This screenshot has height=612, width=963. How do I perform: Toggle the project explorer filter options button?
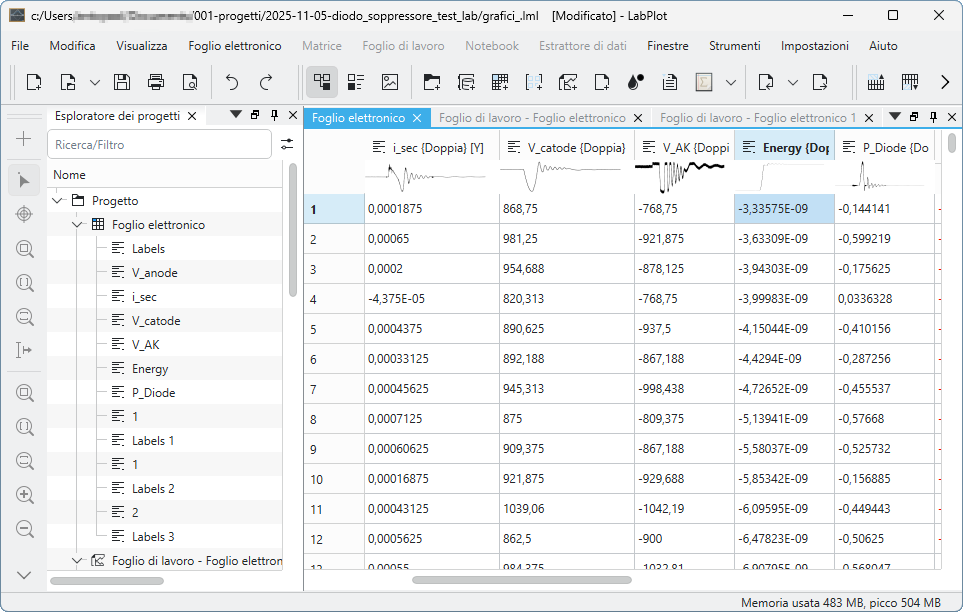(x=287, y=145)
